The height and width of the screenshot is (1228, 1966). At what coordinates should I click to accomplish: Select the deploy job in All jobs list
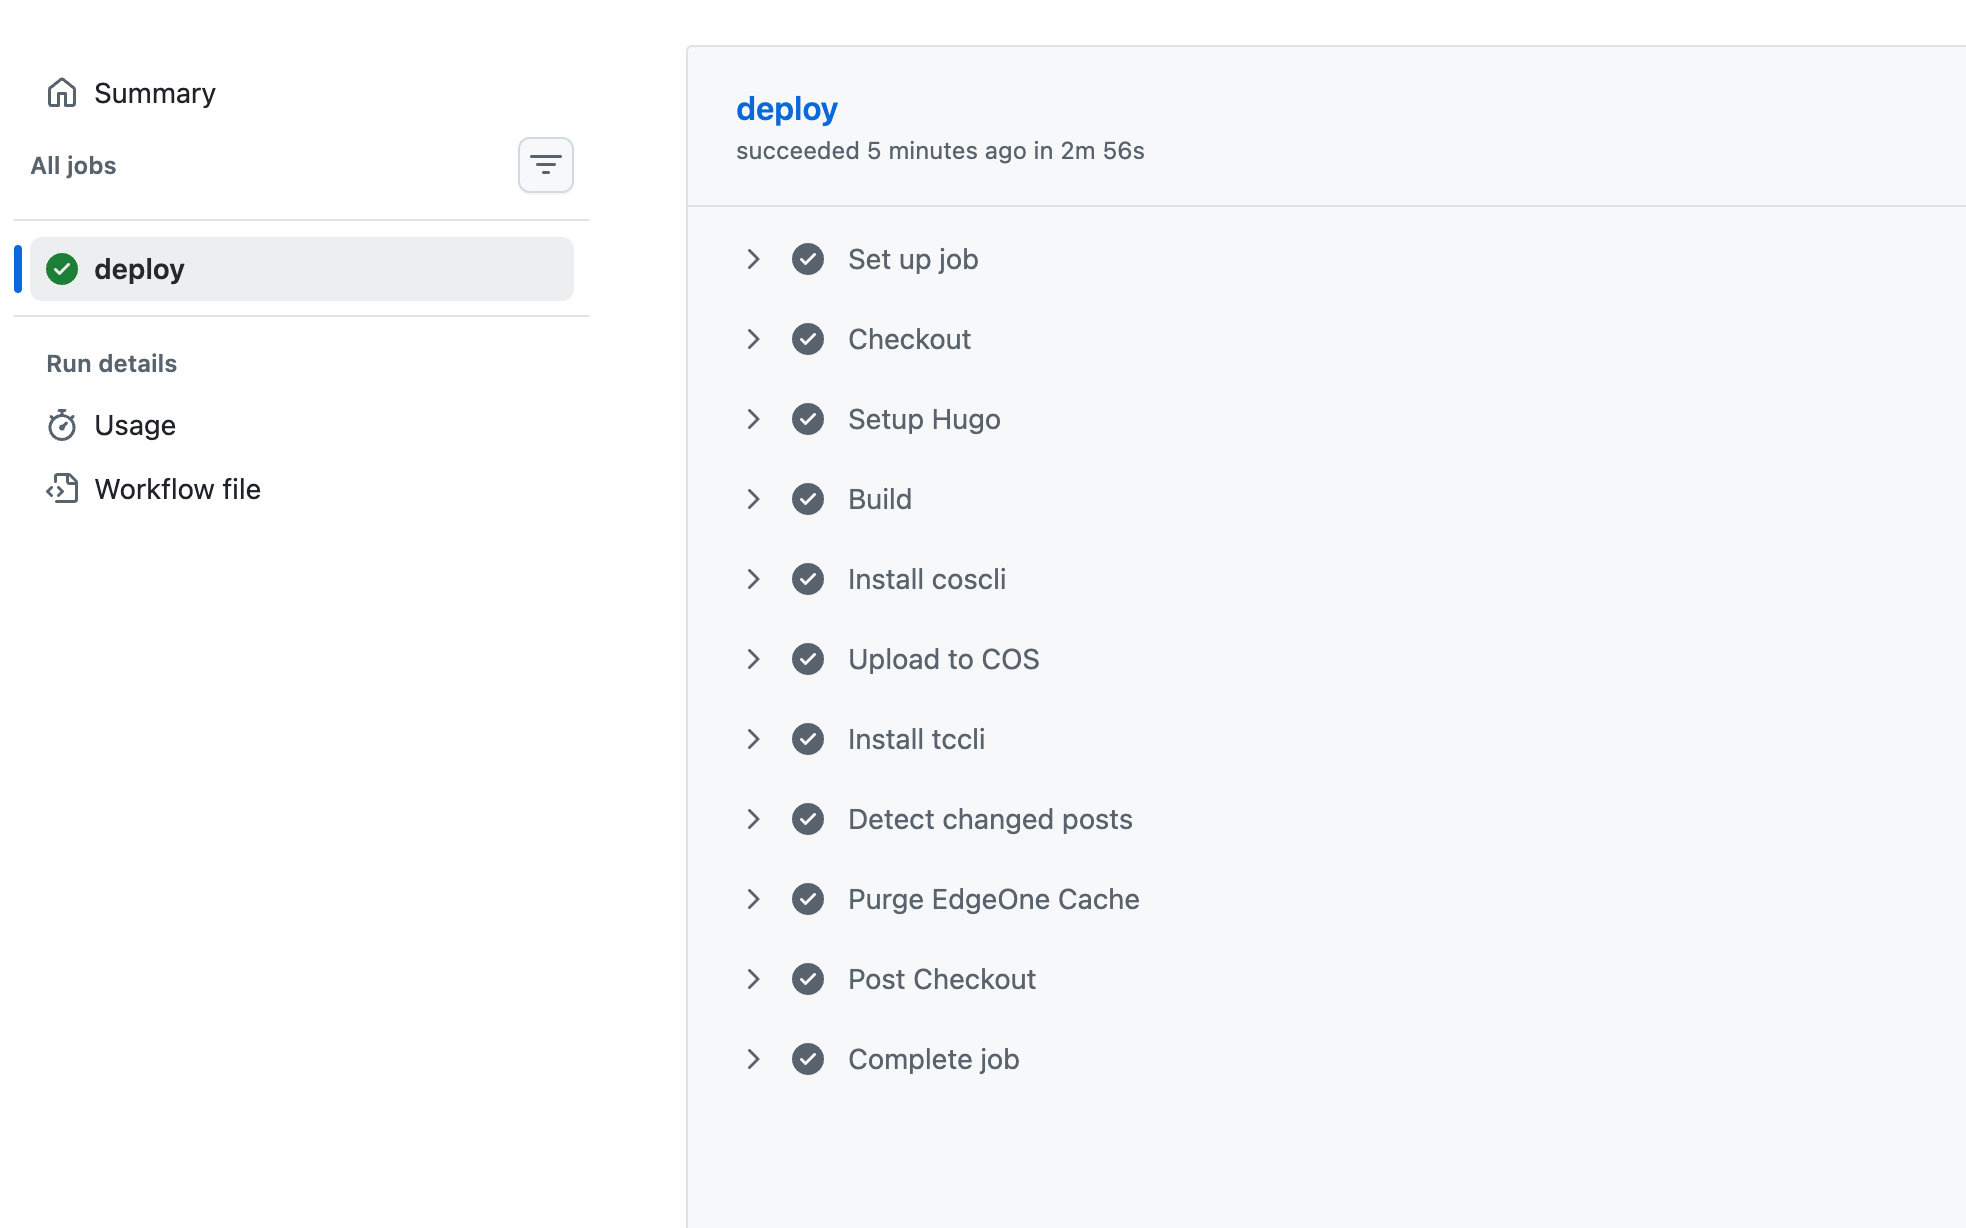(139, 268)
